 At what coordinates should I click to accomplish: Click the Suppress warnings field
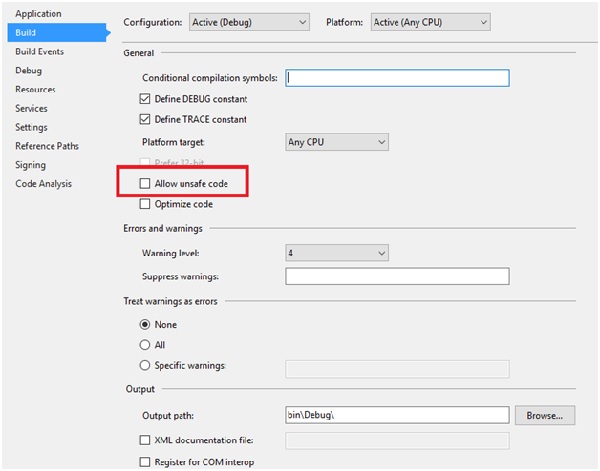pyautogui.click(x=397, y=276)
